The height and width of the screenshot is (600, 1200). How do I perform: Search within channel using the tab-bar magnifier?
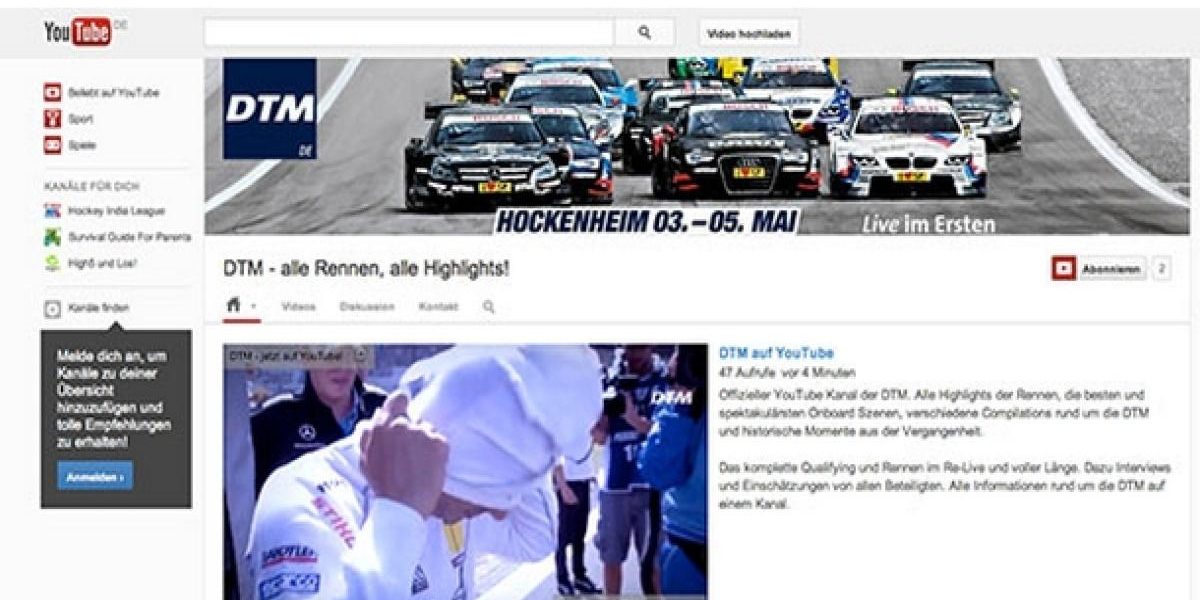[x=489, y=307]
